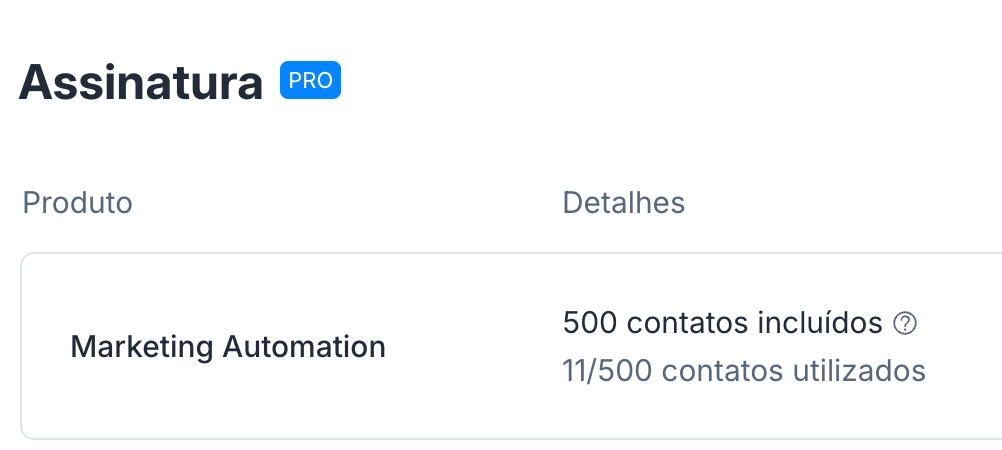Viewport: 1002px width, 450px height.
Task: Select the Marketing Automation product name
Action: point(227,346)
